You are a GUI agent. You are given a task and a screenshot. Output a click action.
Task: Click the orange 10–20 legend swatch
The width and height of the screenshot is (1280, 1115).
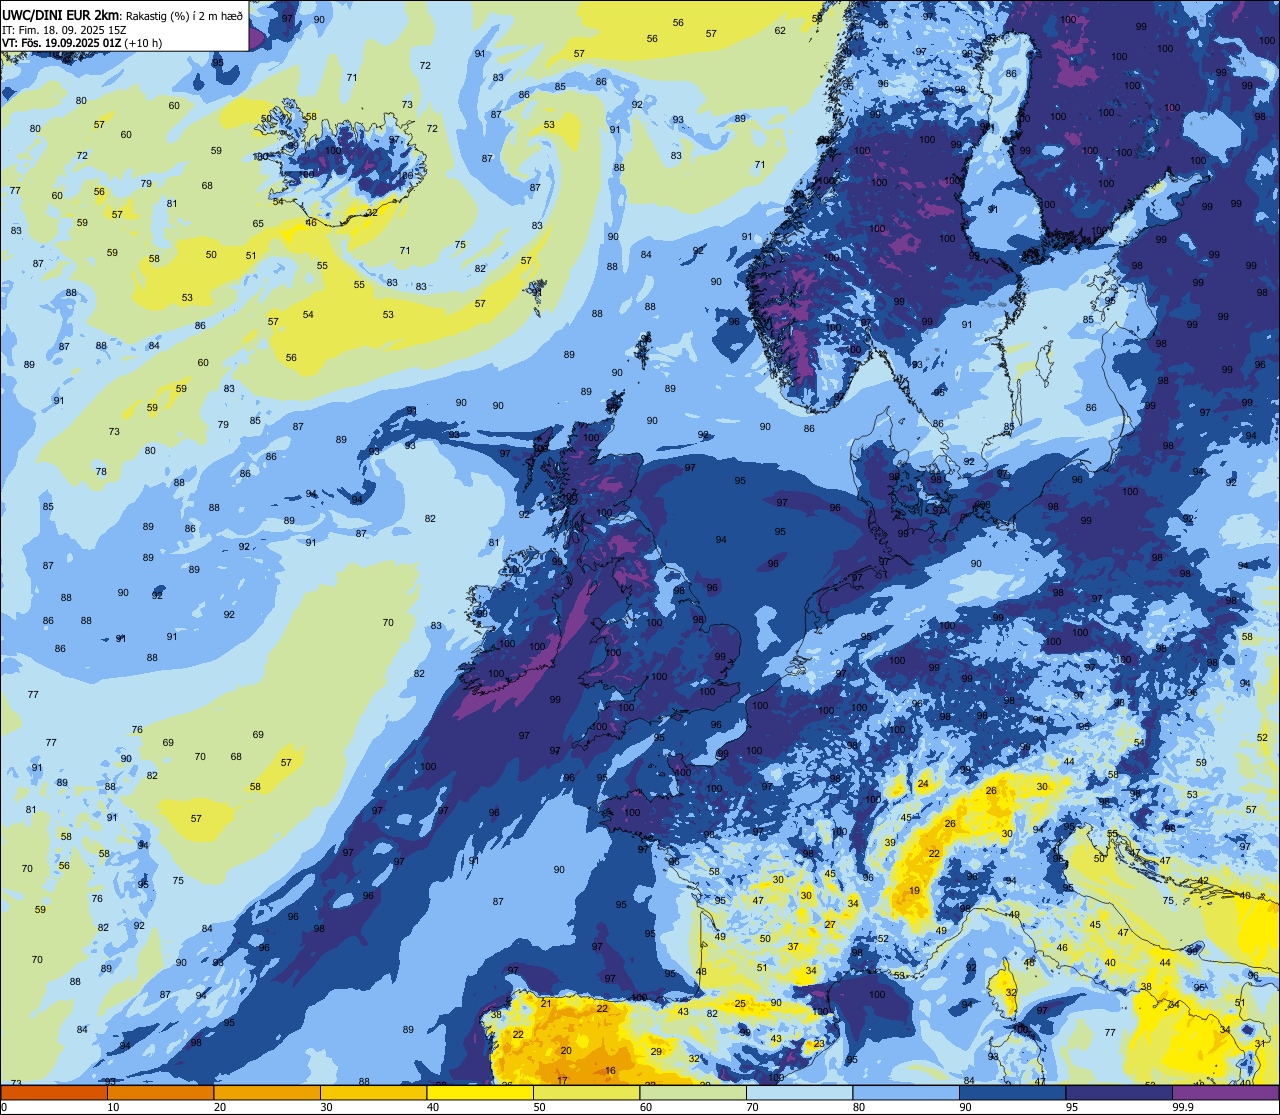coord(160,1092)
